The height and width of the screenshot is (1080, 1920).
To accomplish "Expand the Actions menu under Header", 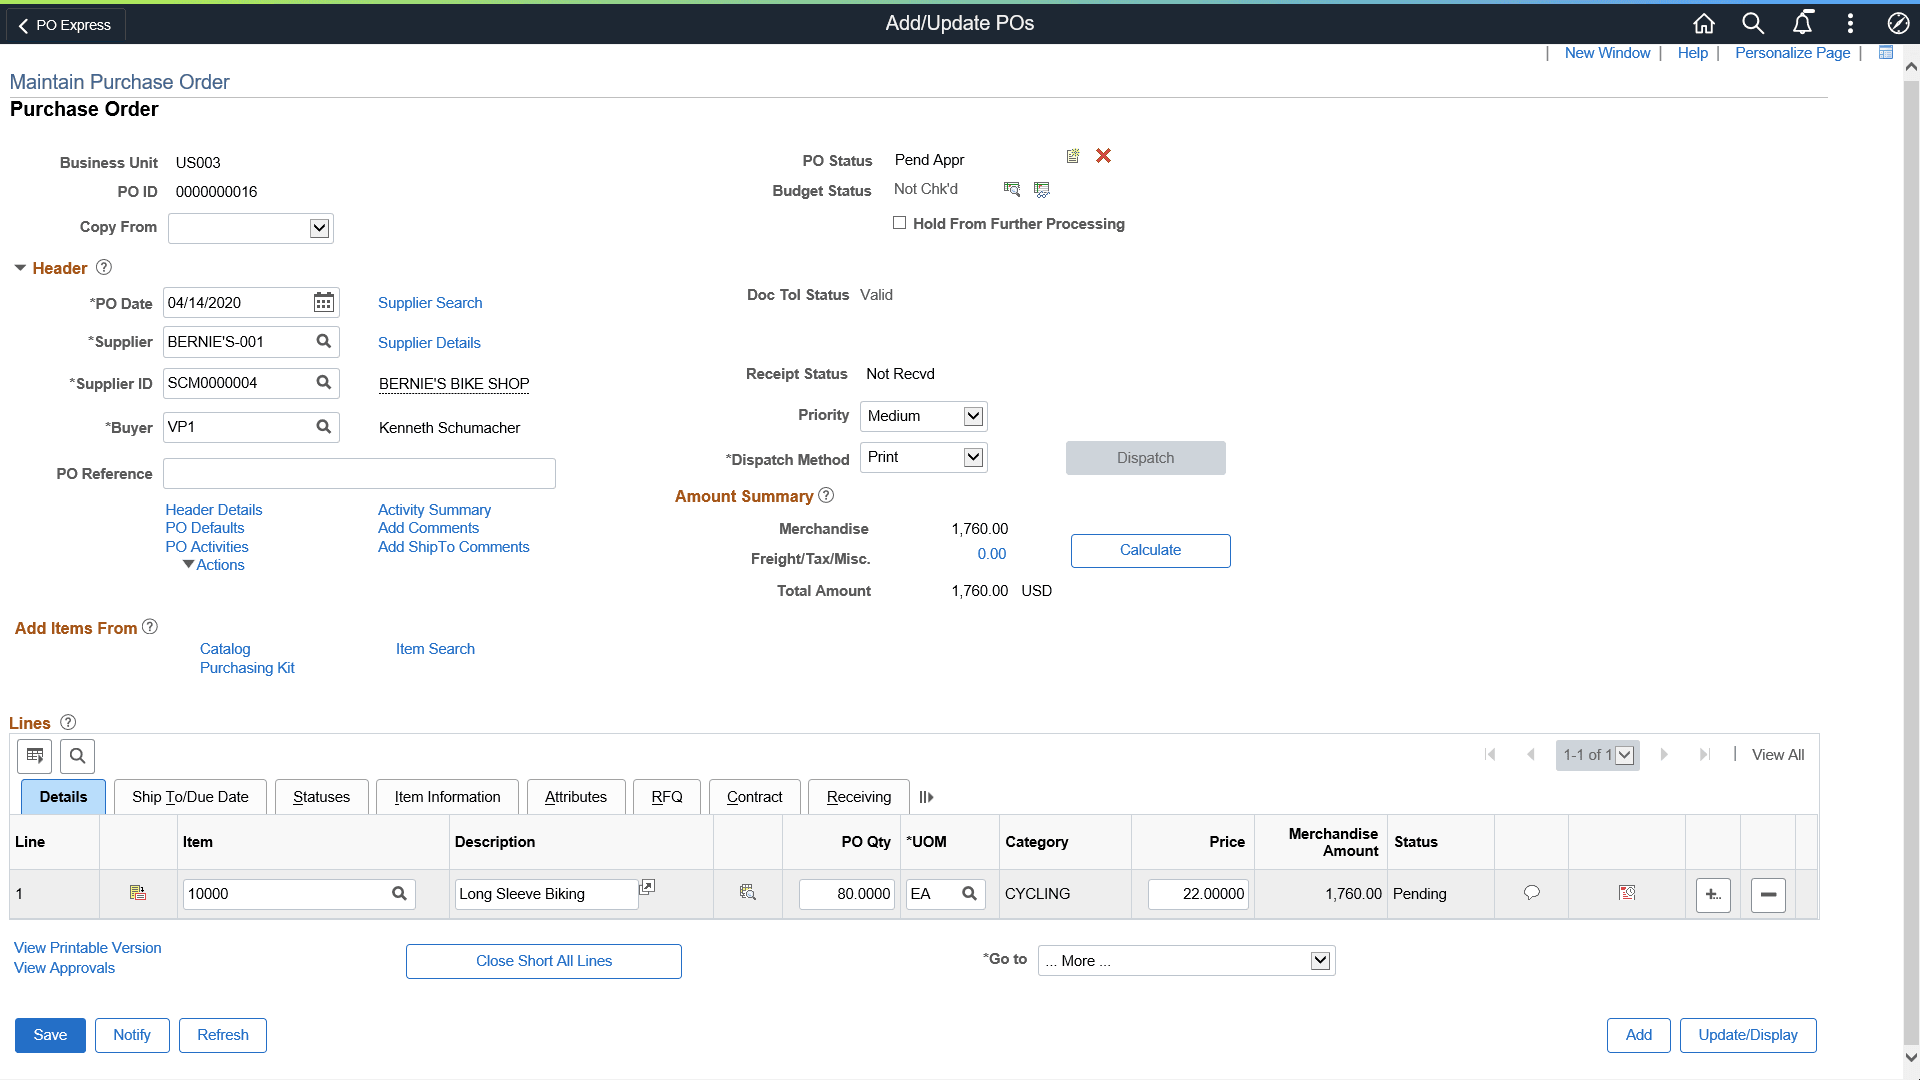I will [x=212, y=564].
